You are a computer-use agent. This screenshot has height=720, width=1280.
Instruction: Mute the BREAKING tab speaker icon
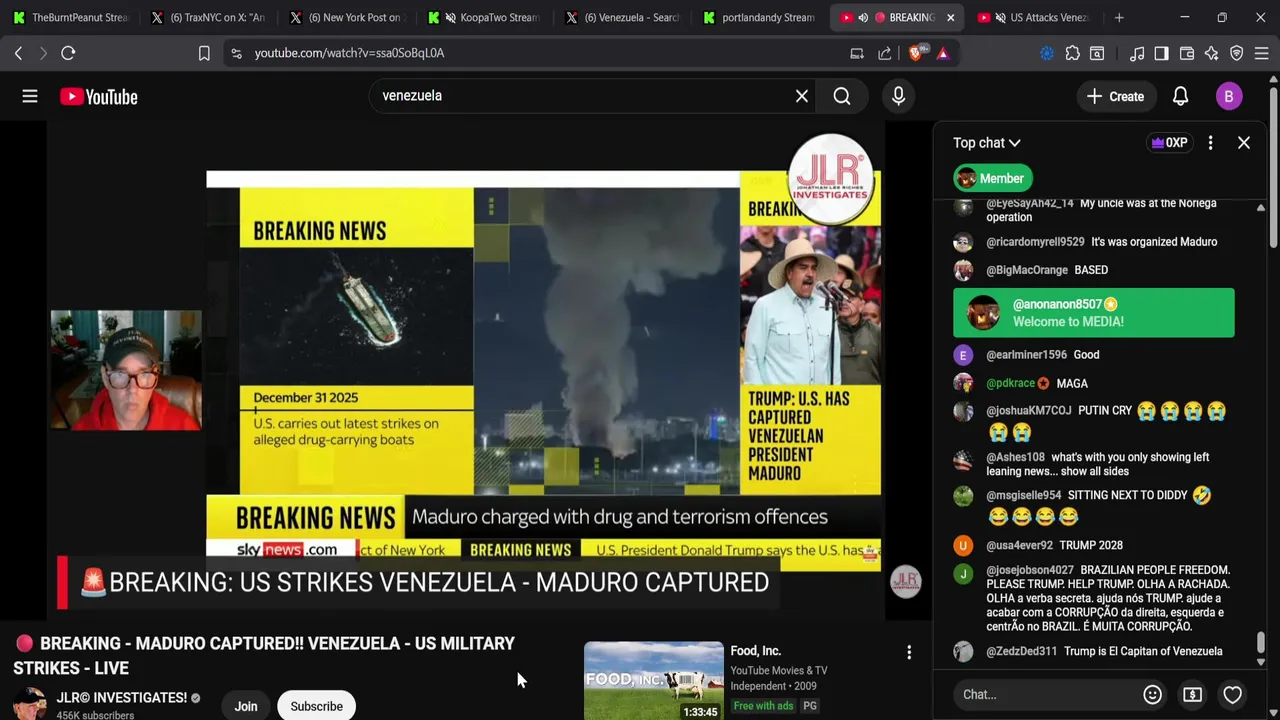click(863, 17)
